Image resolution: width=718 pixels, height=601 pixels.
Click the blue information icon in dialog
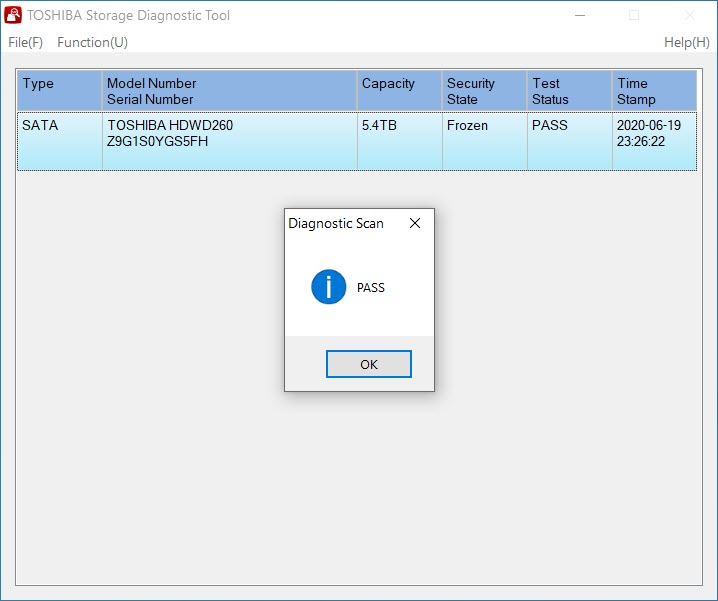point(328,287)
